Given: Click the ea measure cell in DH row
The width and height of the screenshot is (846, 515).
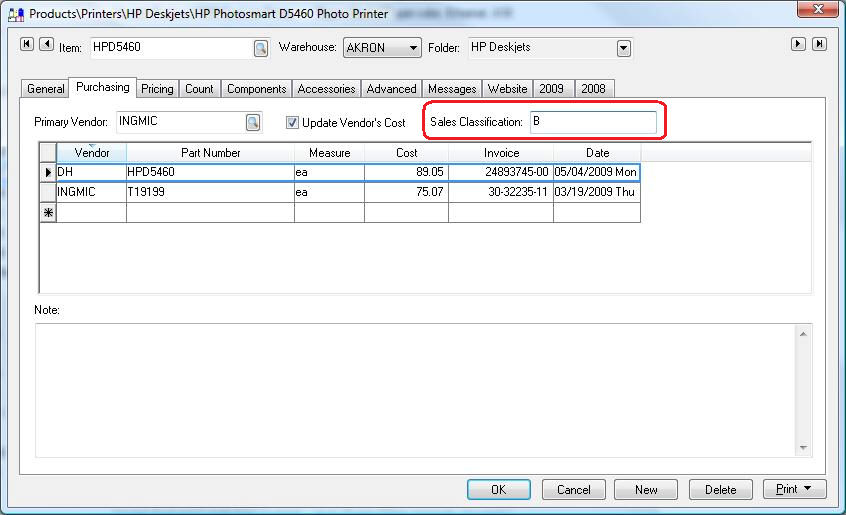Looking at the screenshot, I should (329, 173).
